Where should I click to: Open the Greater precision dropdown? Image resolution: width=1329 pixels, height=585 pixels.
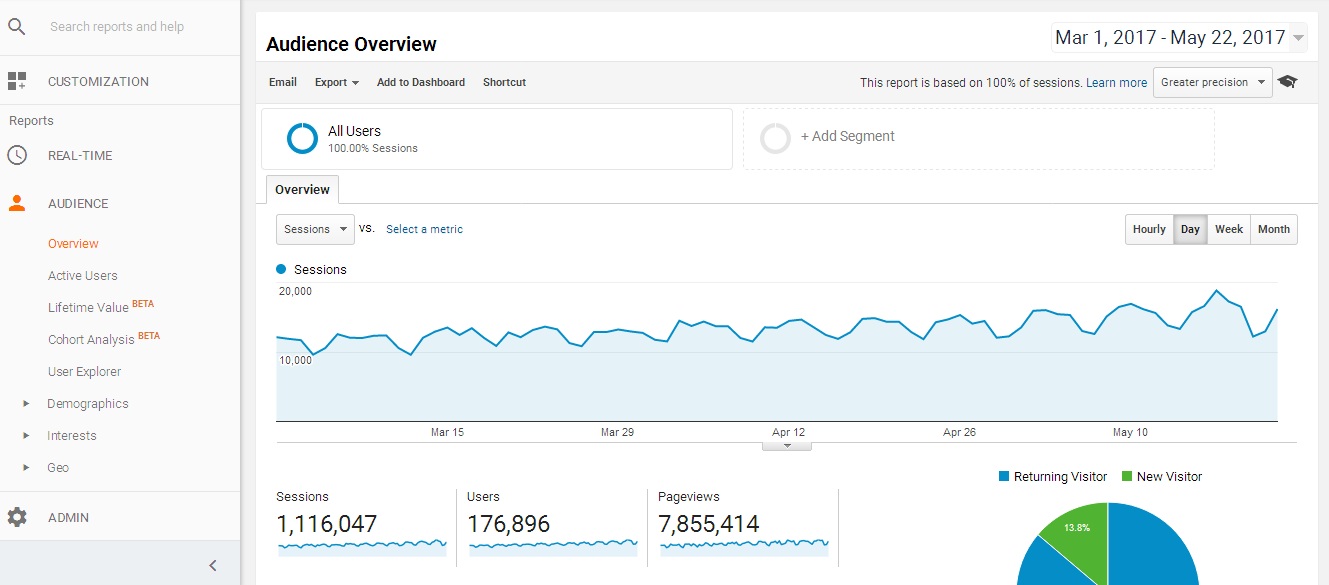1212,82
